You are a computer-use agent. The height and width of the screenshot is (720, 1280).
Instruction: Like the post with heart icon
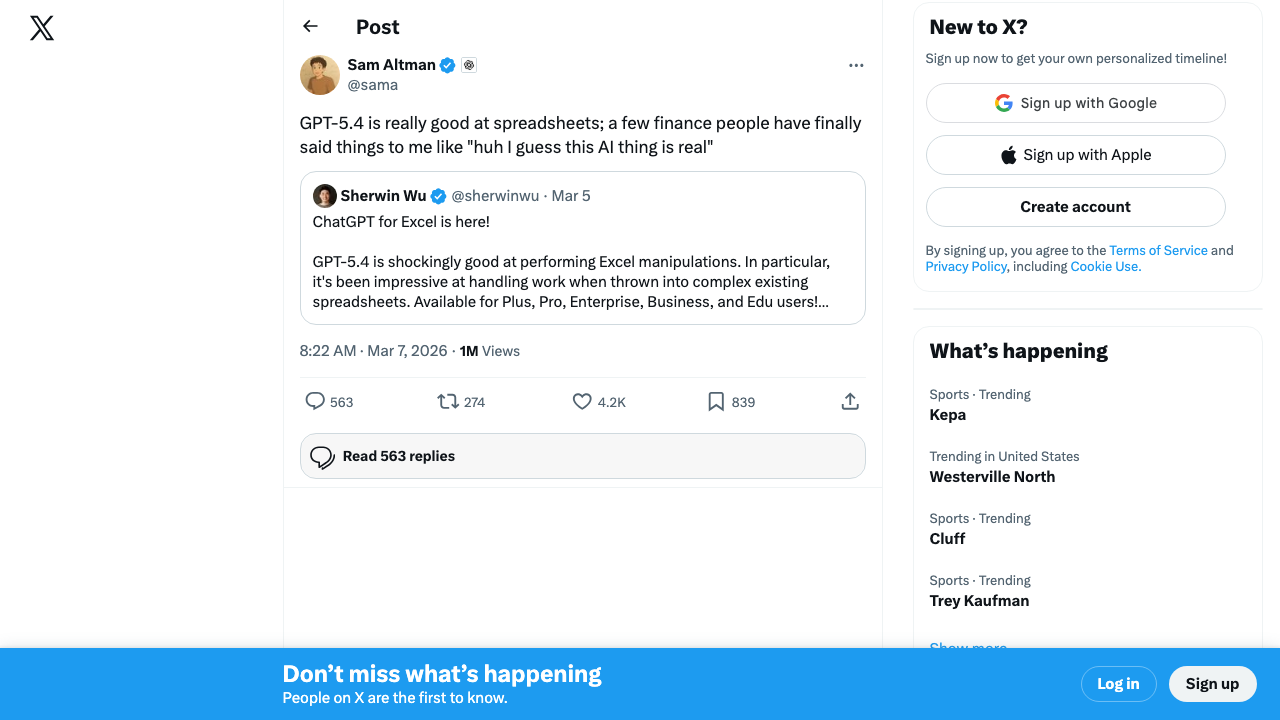582,402
